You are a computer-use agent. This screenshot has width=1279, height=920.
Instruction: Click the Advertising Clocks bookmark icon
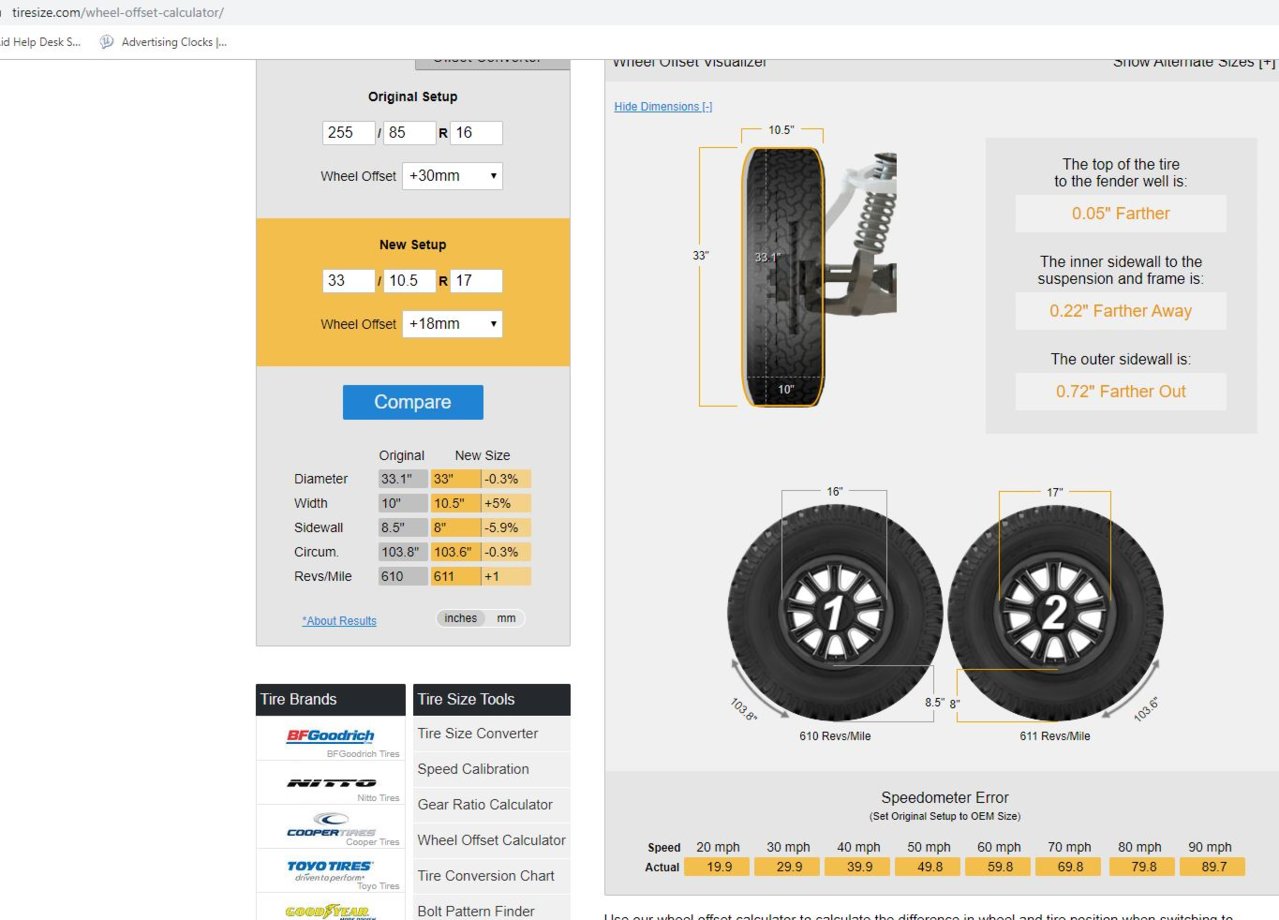tap(107, 42)
